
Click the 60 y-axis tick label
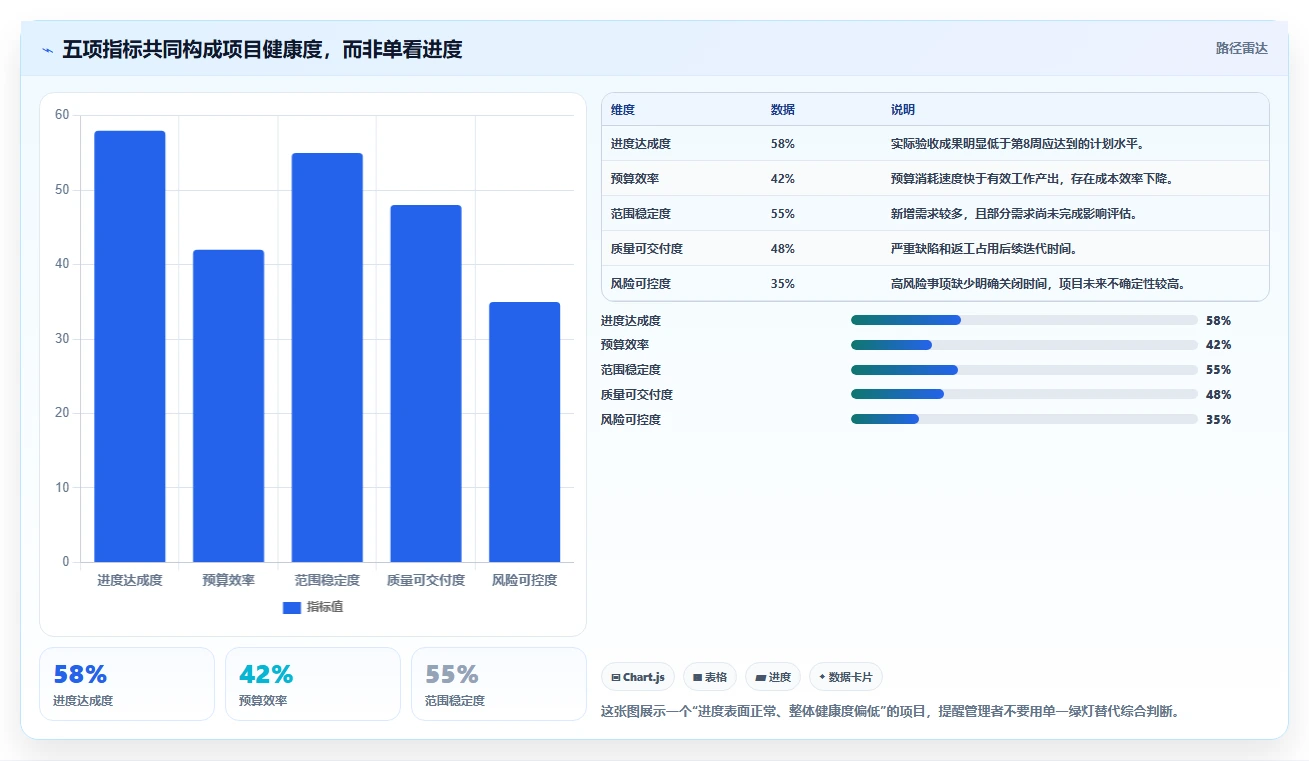(62, 115)
